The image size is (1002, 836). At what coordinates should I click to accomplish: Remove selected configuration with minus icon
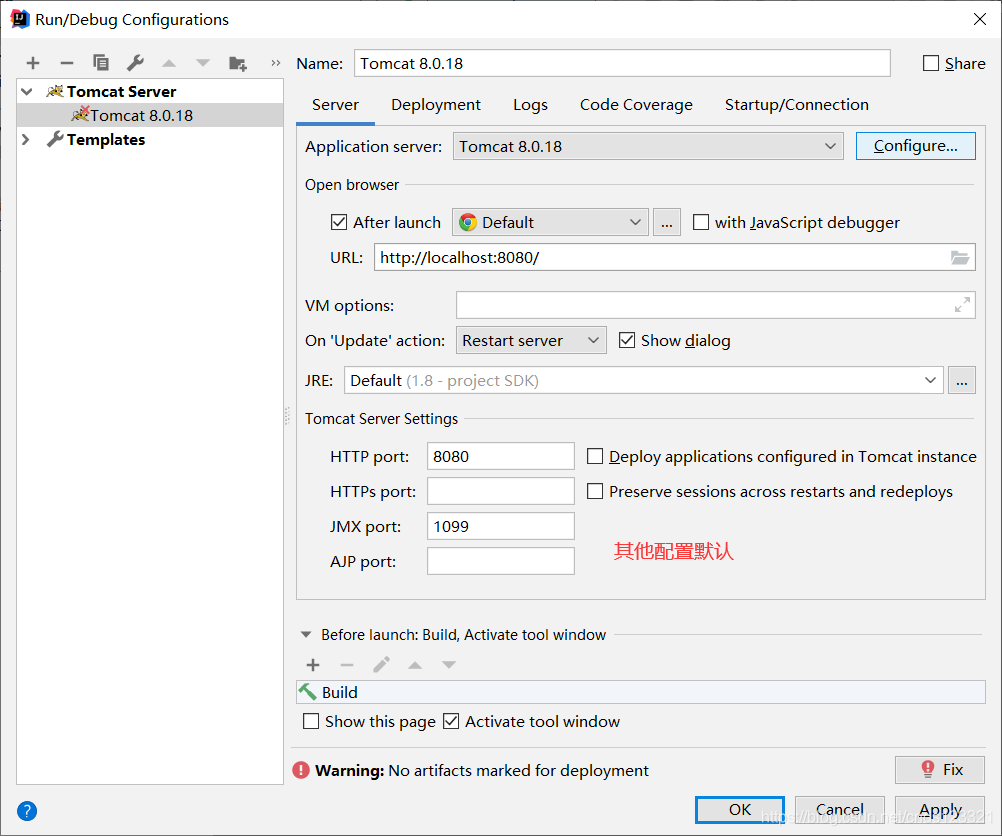66,63
